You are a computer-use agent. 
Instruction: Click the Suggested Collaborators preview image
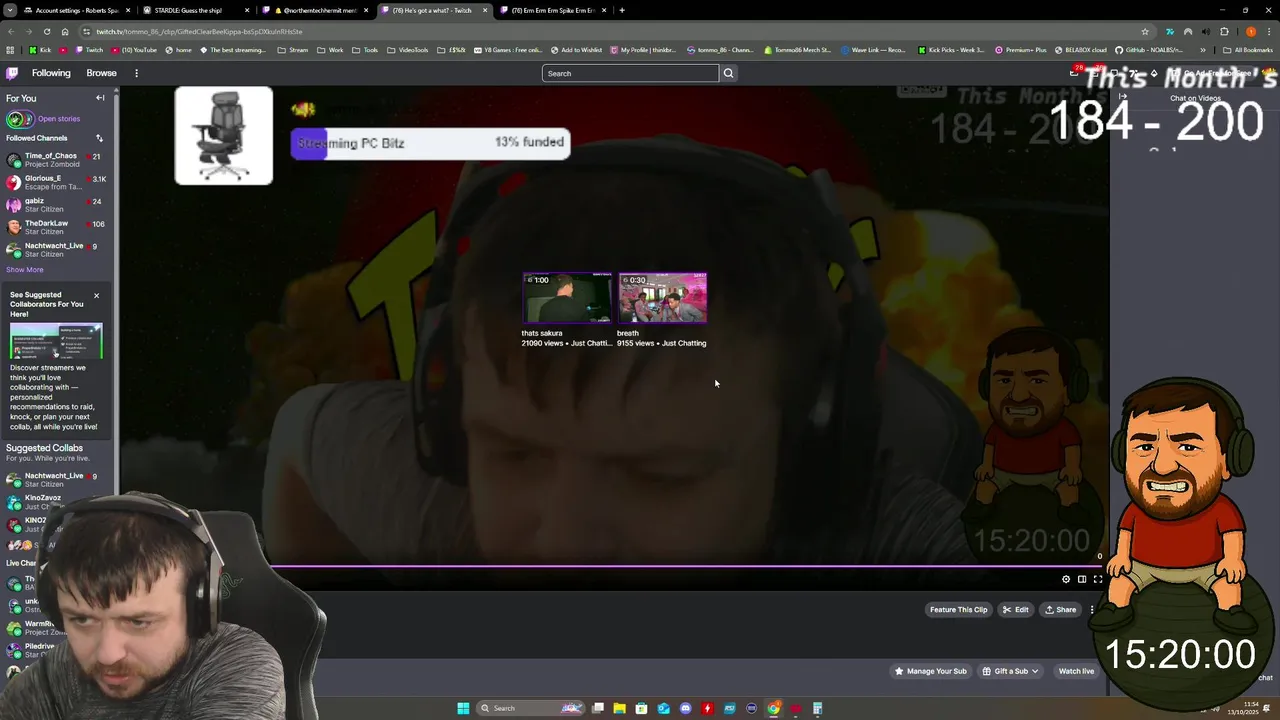click(56, 341)
